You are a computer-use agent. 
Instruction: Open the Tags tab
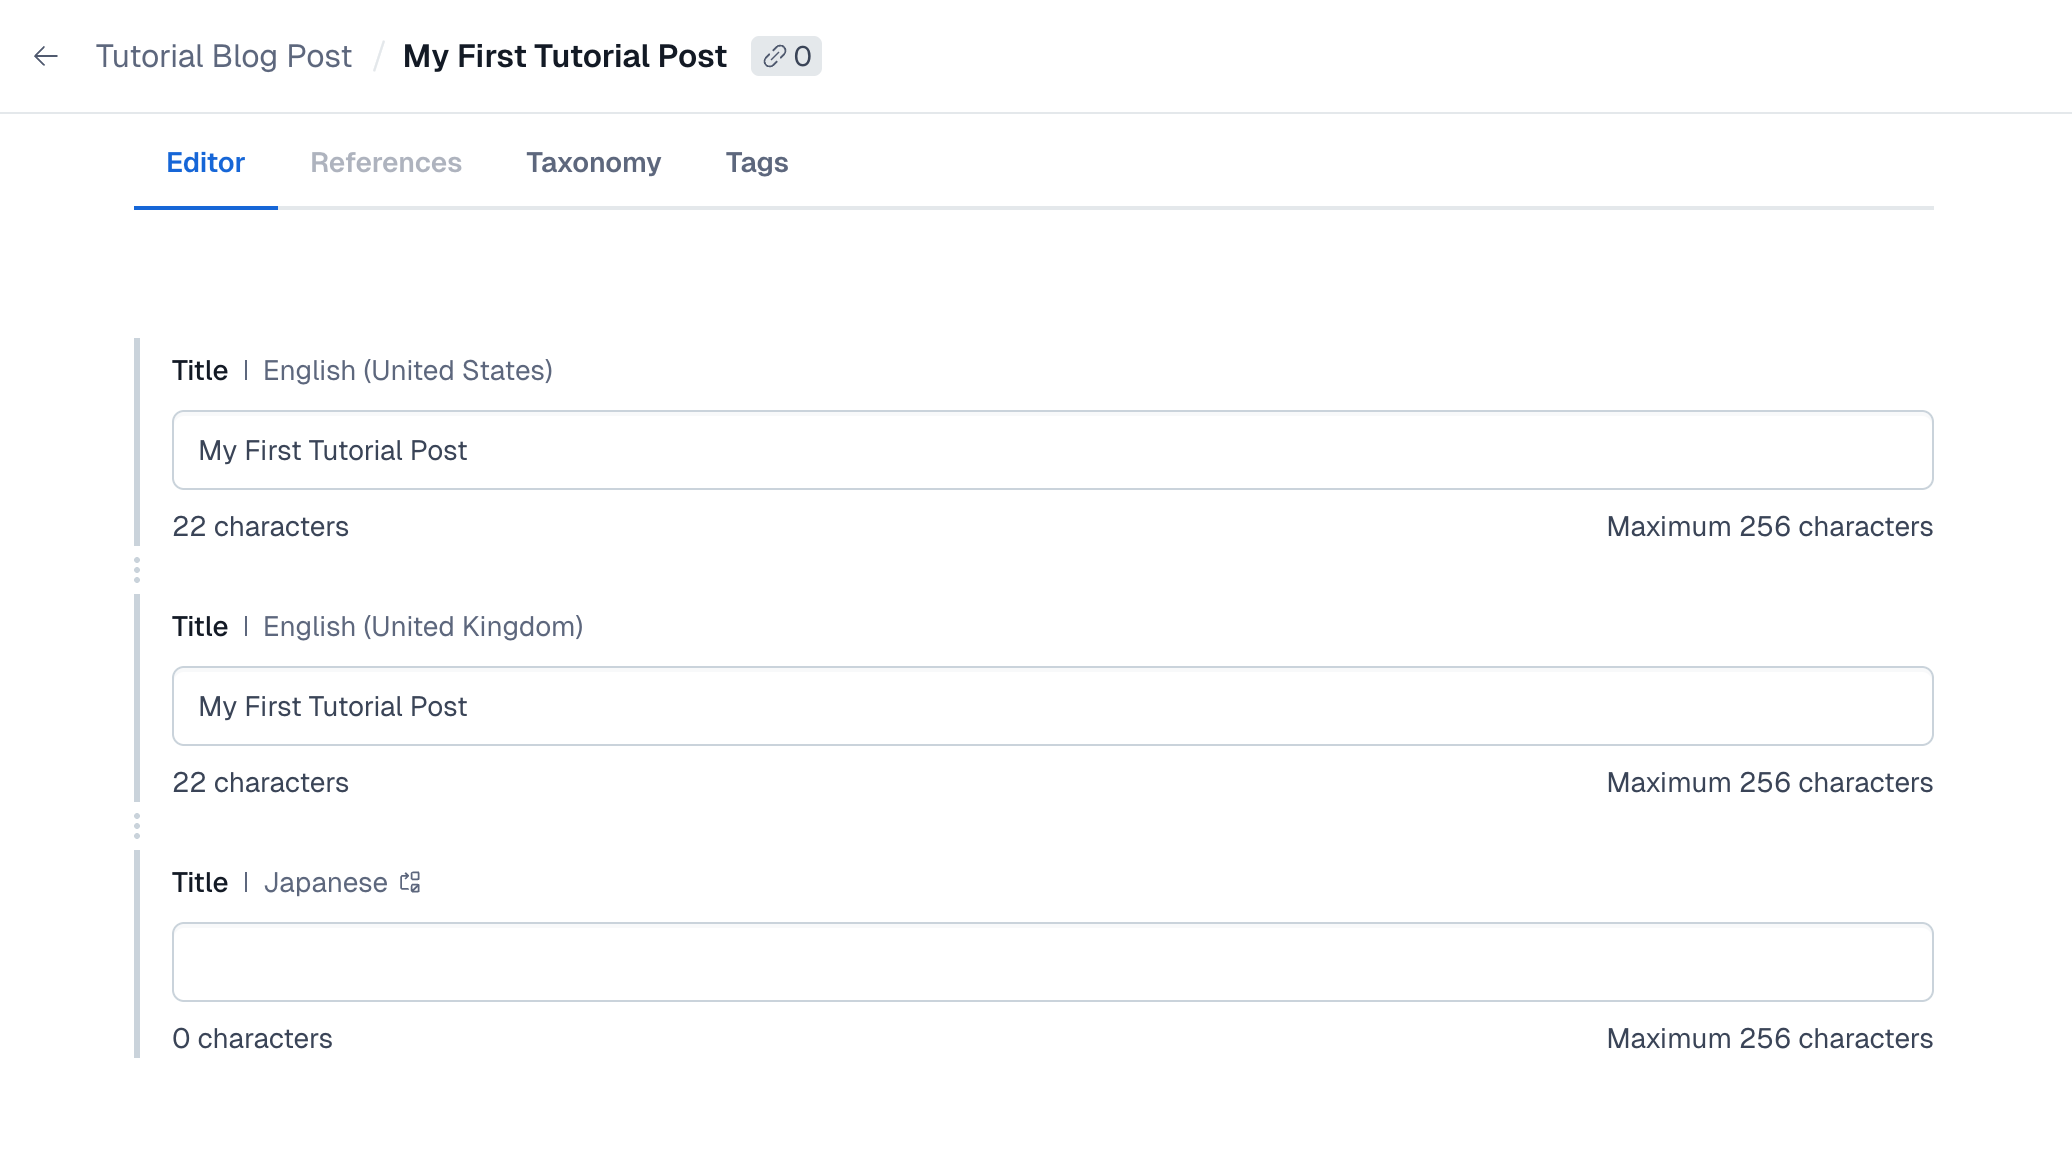click(x=756, y=163)
